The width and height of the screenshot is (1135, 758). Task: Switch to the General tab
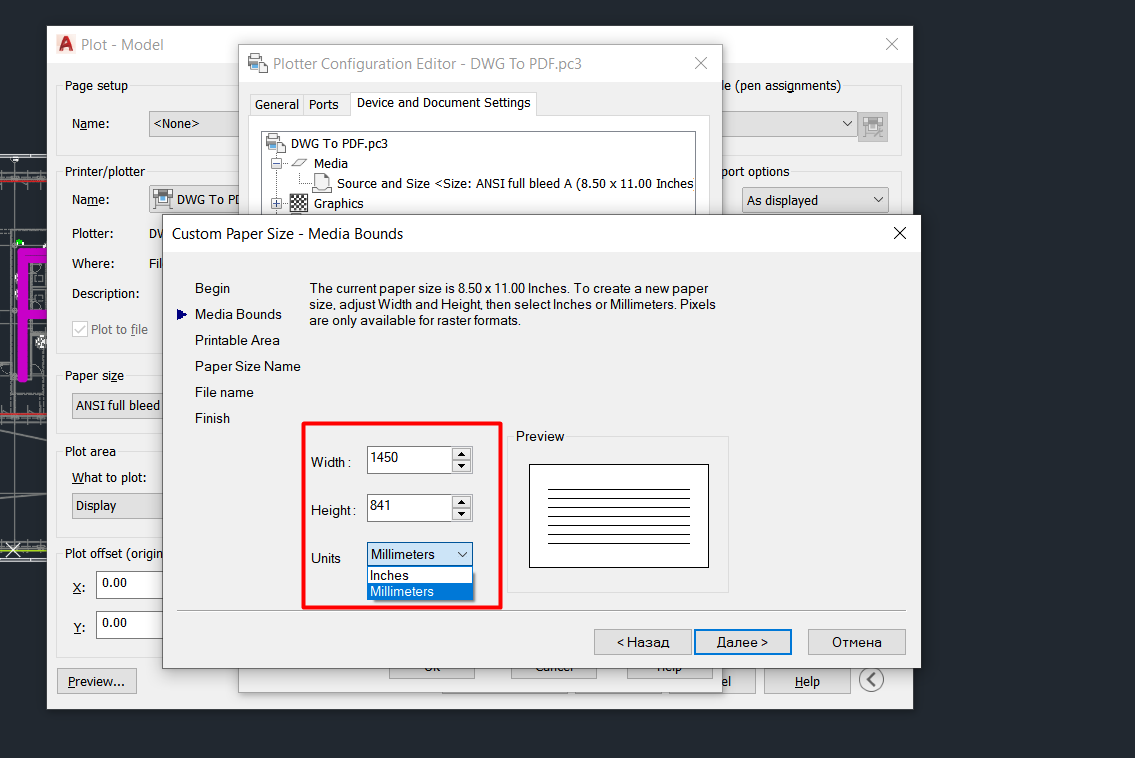tap(277, 105)
